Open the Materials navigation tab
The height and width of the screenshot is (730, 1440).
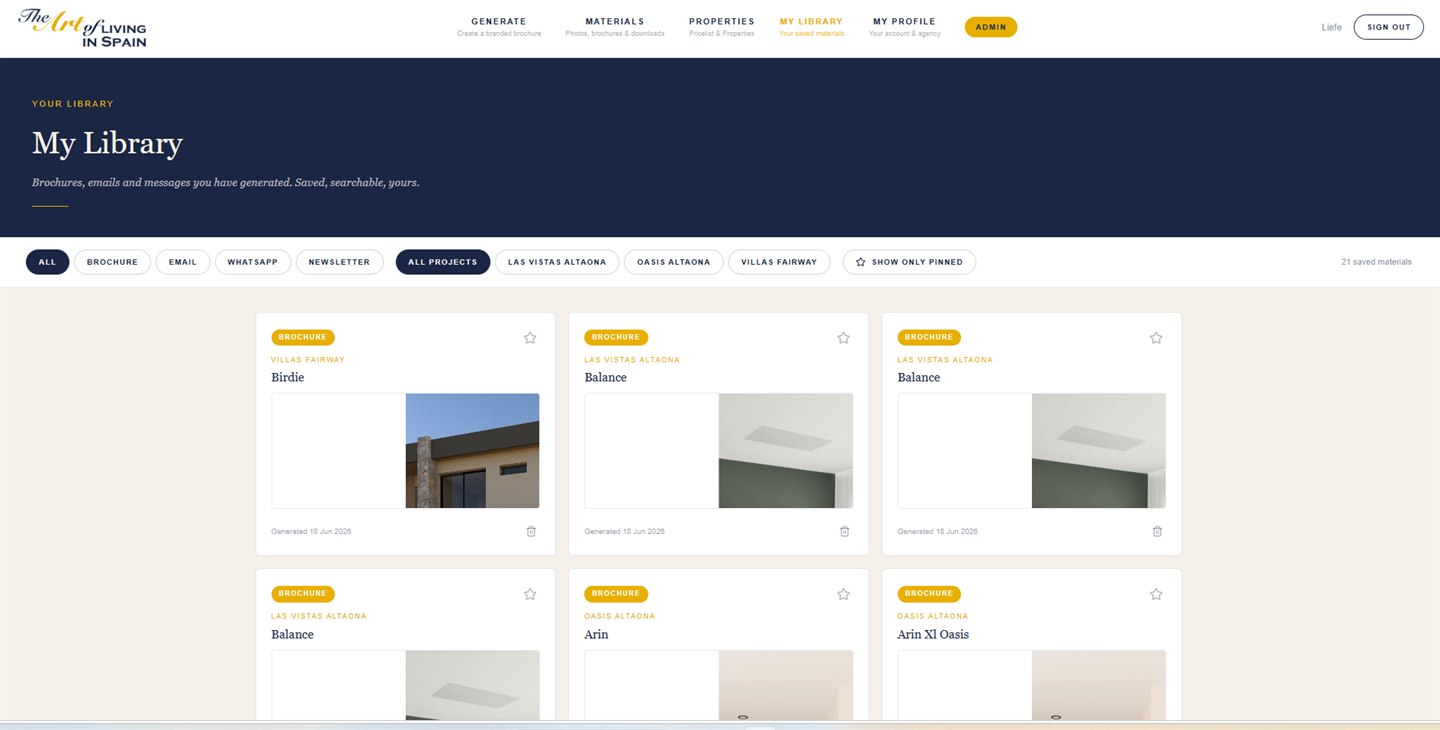[x=615, y=27]
